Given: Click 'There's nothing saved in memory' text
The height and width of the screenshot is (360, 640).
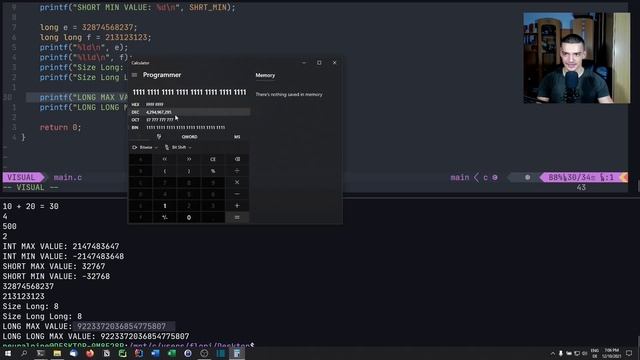Looking at the screenshot, I should click(289, 94).
